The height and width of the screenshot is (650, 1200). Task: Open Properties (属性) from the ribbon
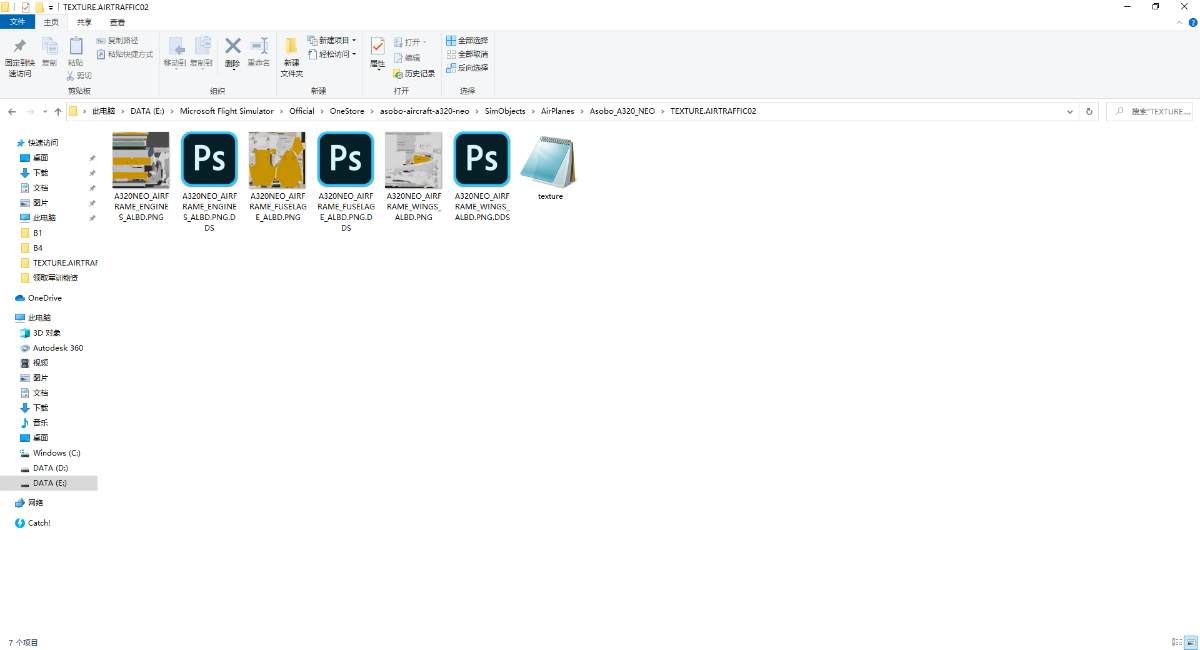[377, 50]
